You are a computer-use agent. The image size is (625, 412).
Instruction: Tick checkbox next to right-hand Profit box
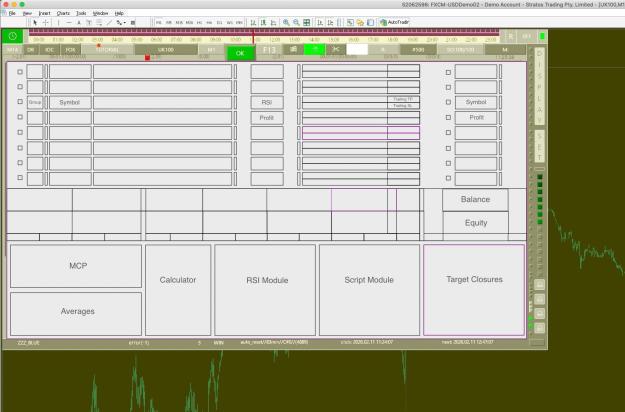click(448, 118)
